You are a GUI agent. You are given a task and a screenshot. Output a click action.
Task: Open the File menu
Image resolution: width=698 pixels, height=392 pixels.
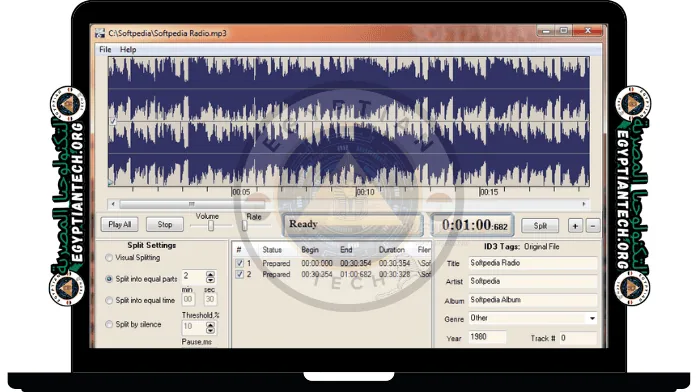105,49
